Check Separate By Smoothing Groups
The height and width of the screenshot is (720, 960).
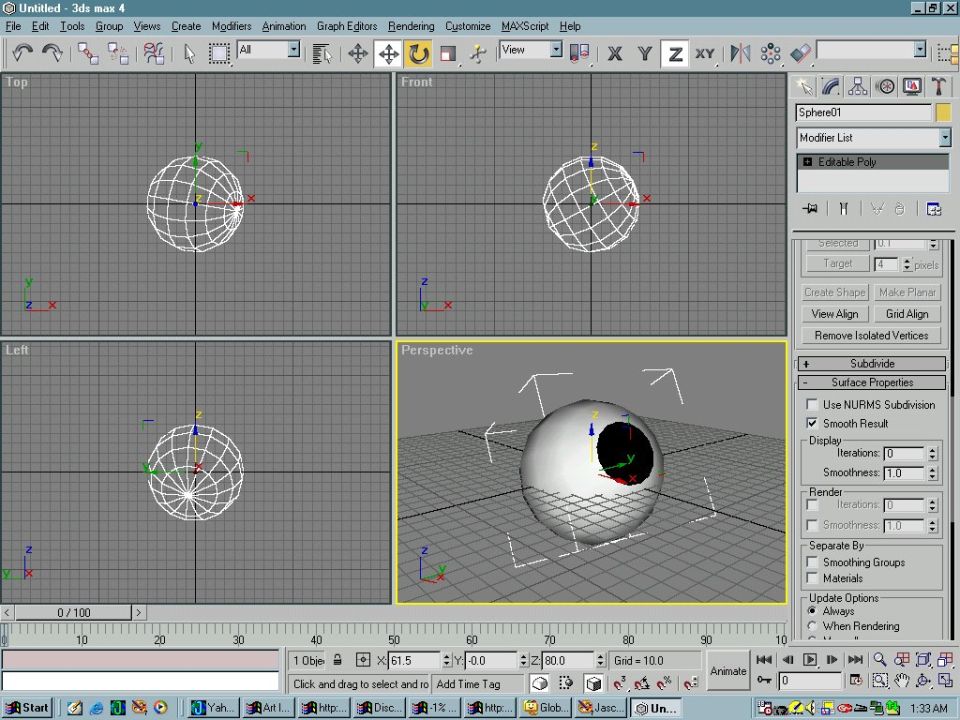click(x=812, y=562)
